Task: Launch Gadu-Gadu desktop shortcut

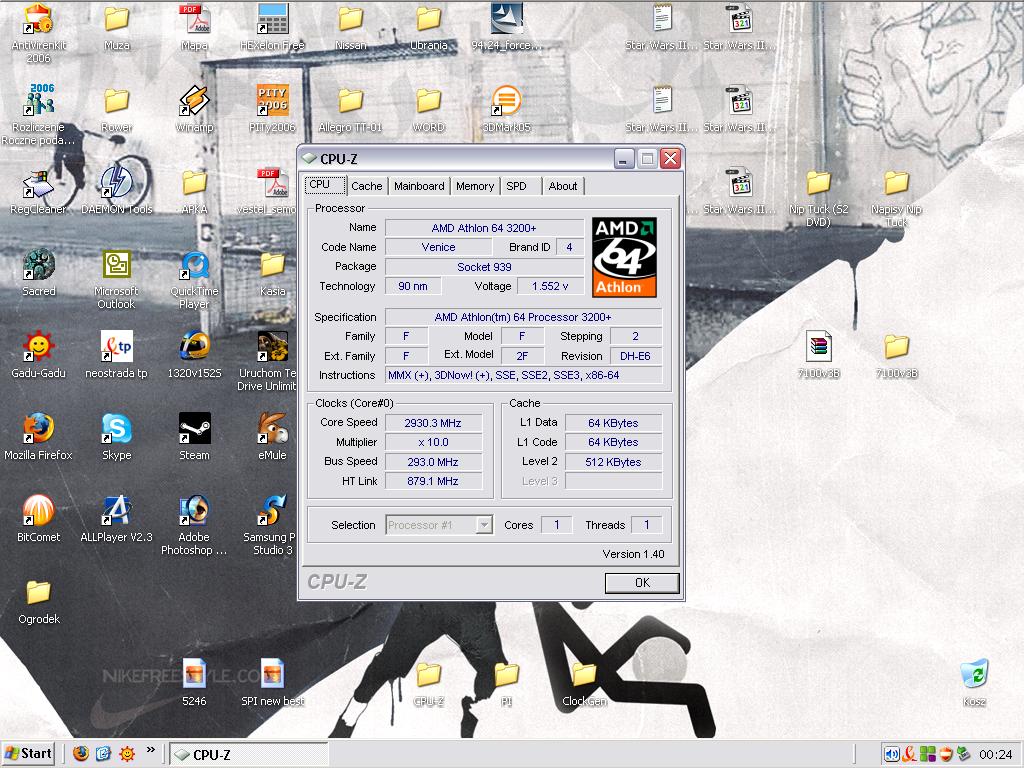Action: pos(39,355)
